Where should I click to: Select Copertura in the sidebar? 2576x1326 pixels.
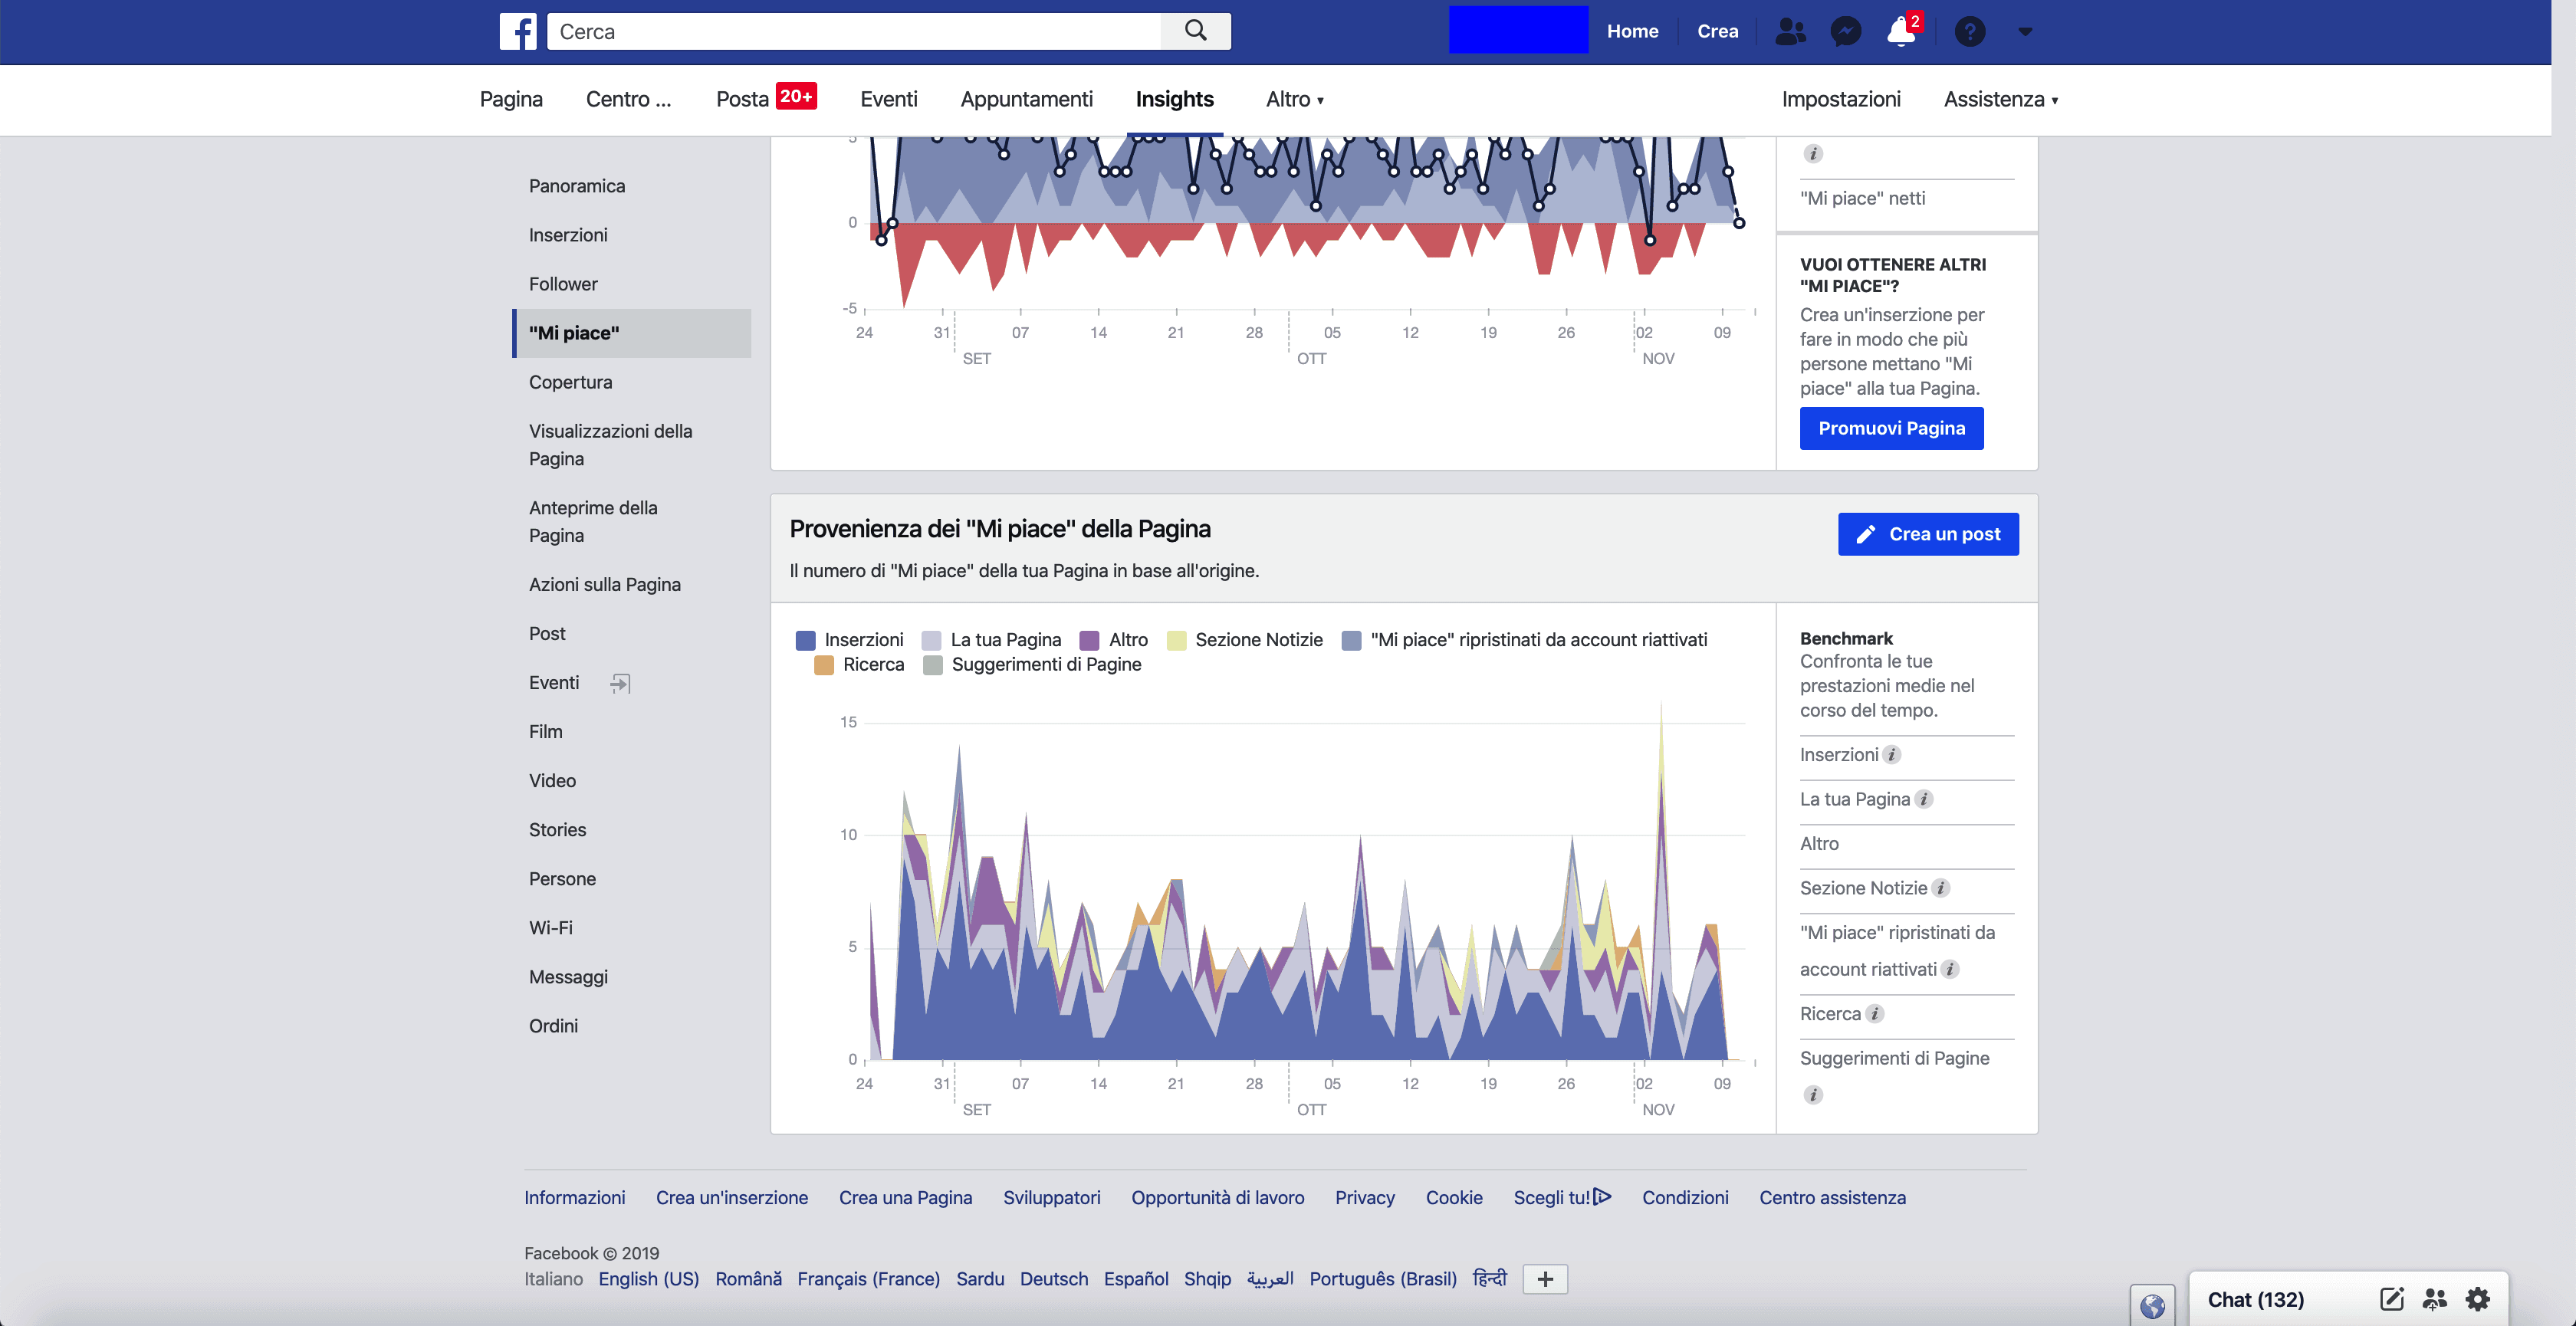tap(570, 382)
